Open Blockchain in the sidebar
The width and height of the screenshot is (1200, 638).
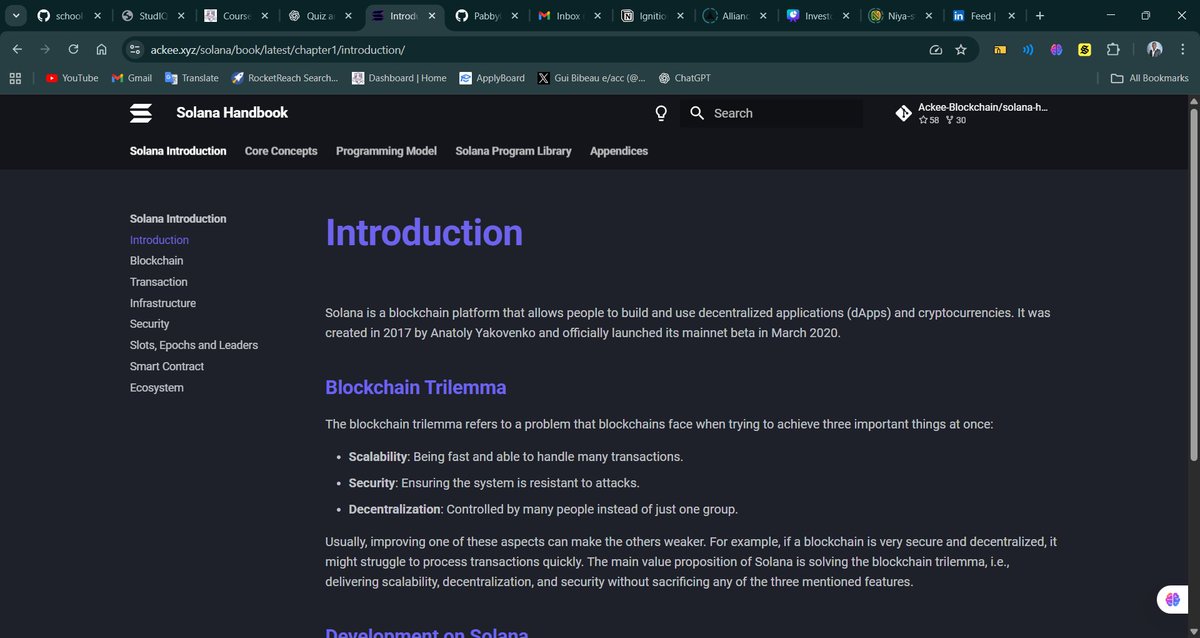[157, 260]
